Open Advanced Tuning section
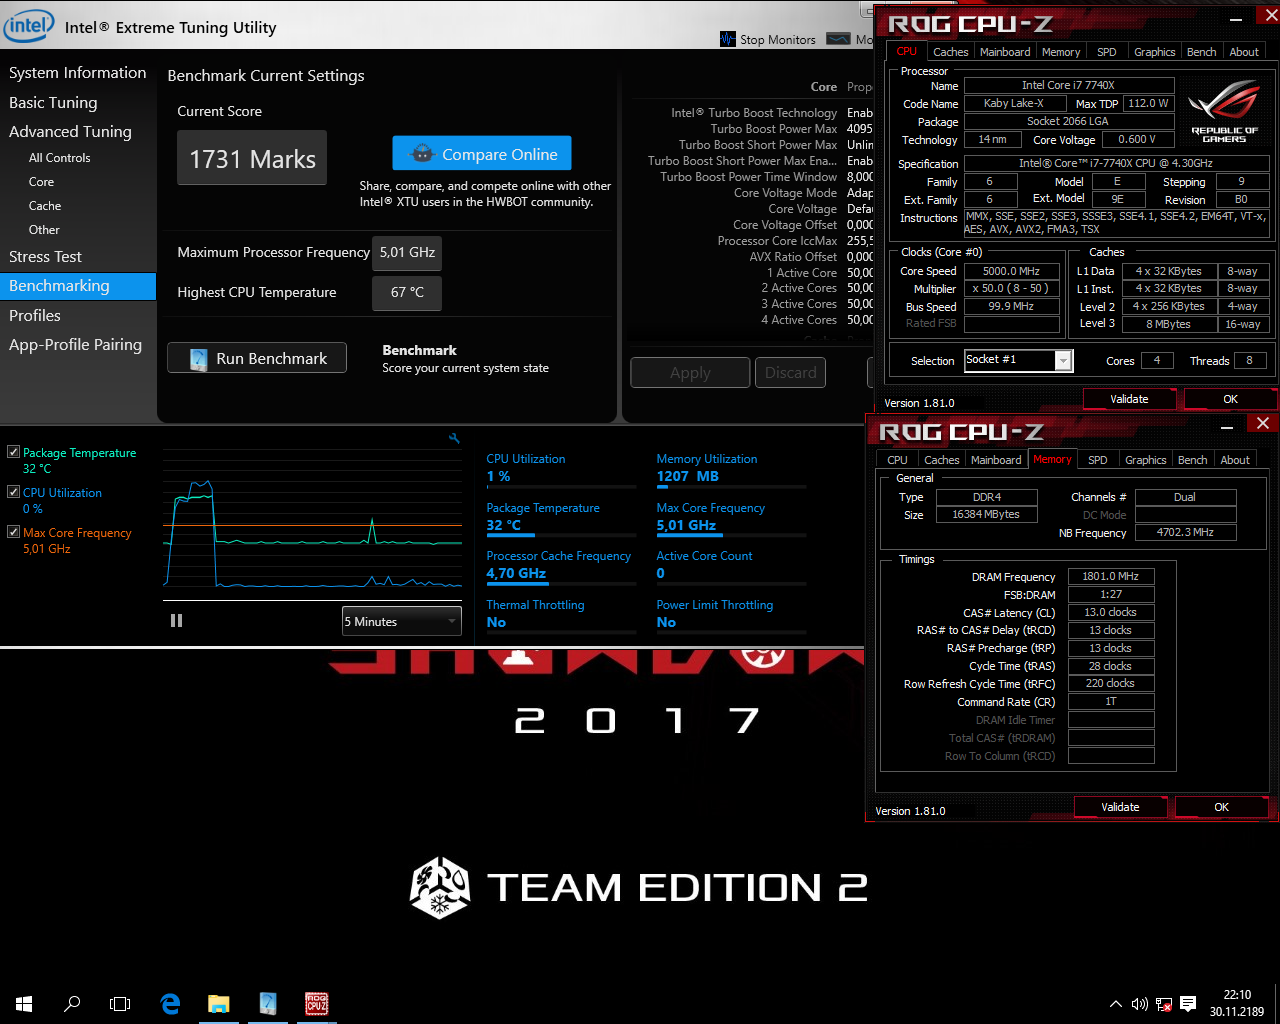 point(70,131)
